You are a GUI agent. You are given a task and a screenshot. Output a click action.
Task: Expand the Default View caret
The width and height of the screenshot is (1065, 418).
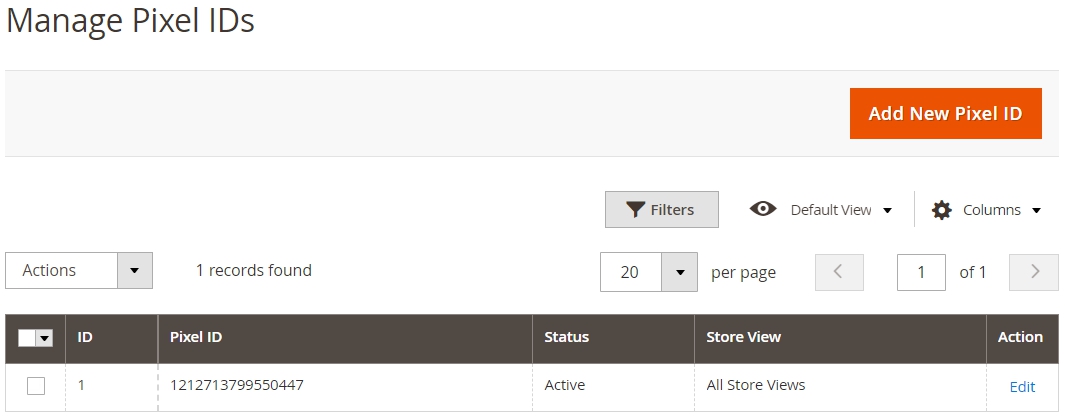point(887,211)
